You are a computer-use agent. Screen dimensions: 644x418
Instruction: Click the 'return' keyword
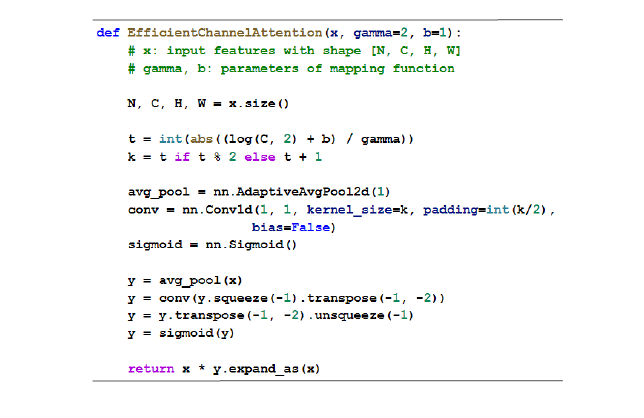[x=151, y=368]
